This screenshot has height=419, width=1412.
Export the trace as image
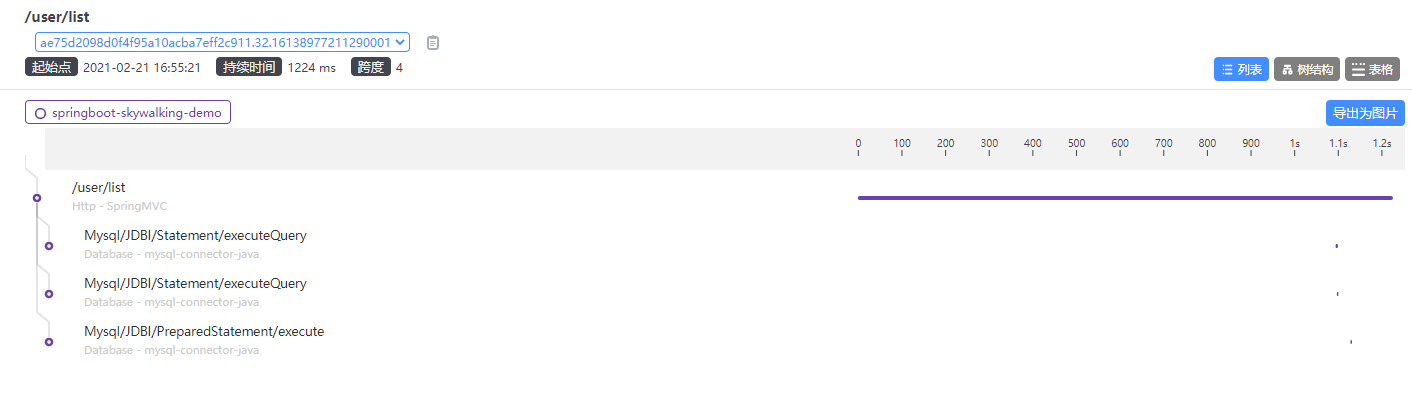pos(1365,113)
